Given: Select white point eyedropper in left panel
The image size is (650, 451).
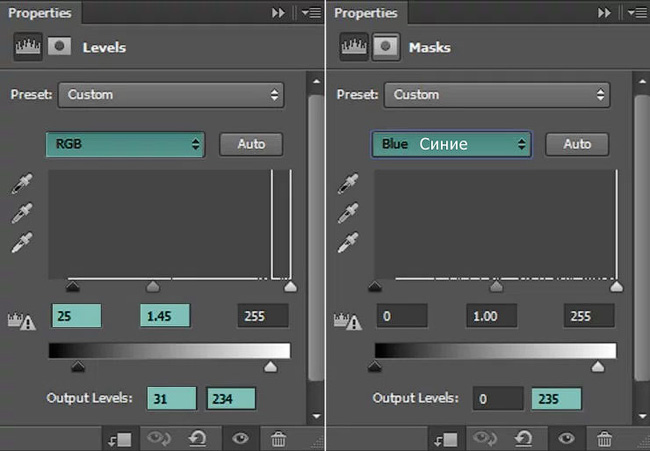Looking at the screenshot, I should (22, 242).
